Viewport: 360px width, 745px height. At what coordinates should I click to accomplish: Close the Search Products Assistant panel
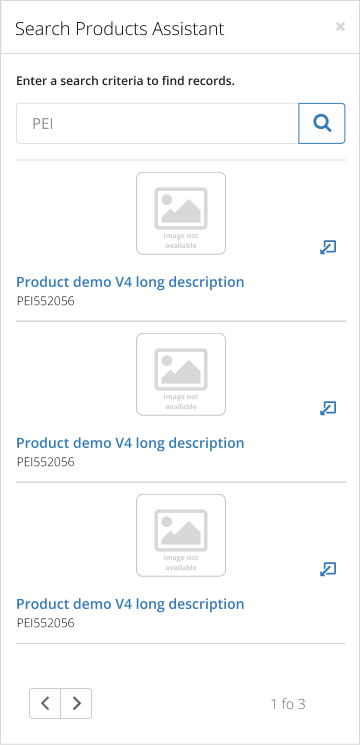click(340, 27)
